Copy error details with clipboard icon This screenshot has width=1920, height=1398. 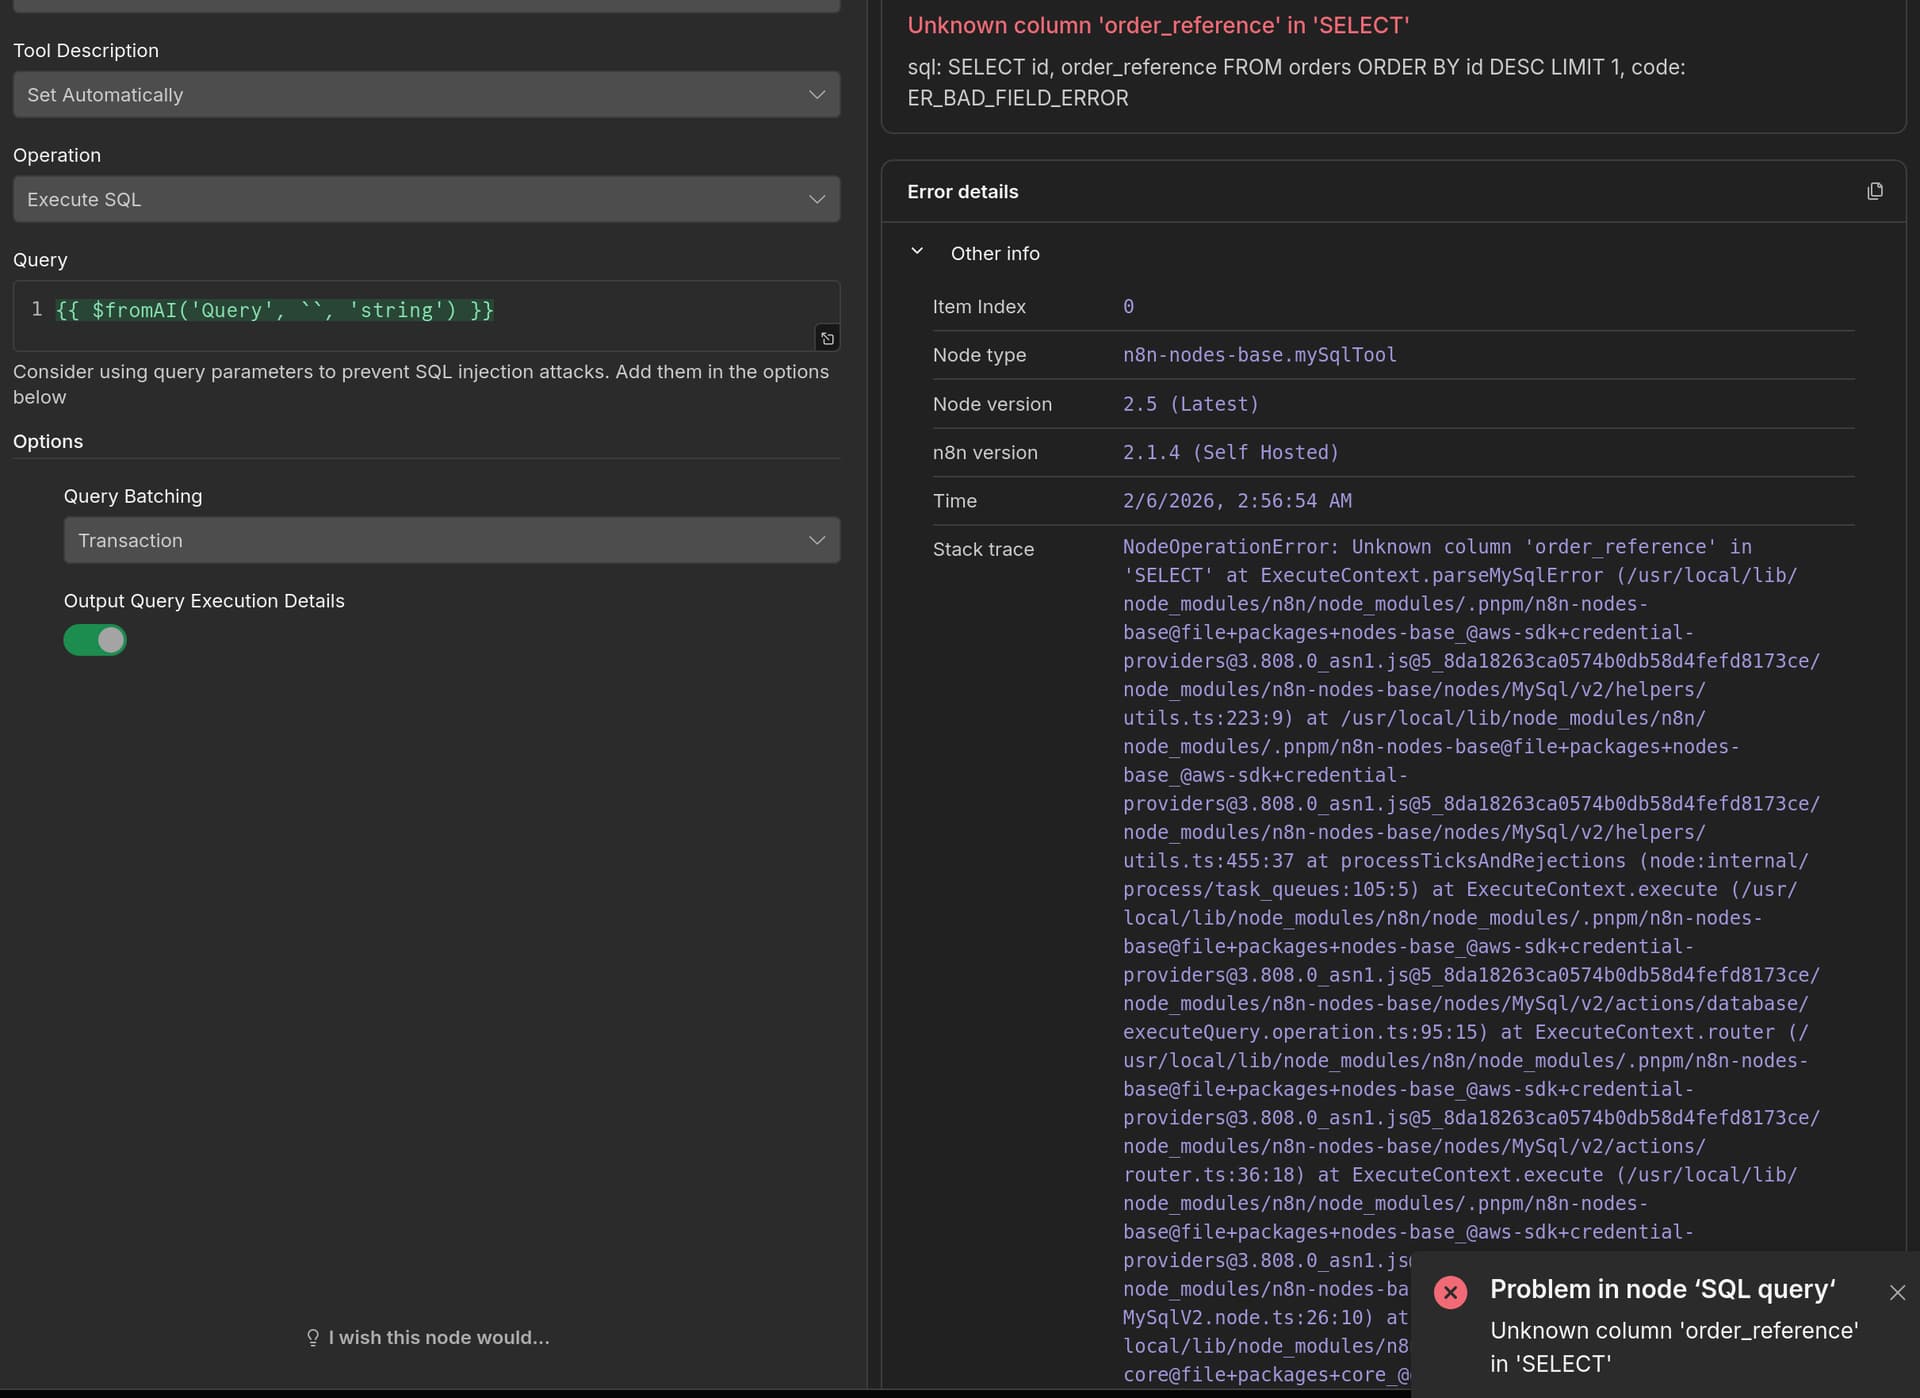point(1874,191)
